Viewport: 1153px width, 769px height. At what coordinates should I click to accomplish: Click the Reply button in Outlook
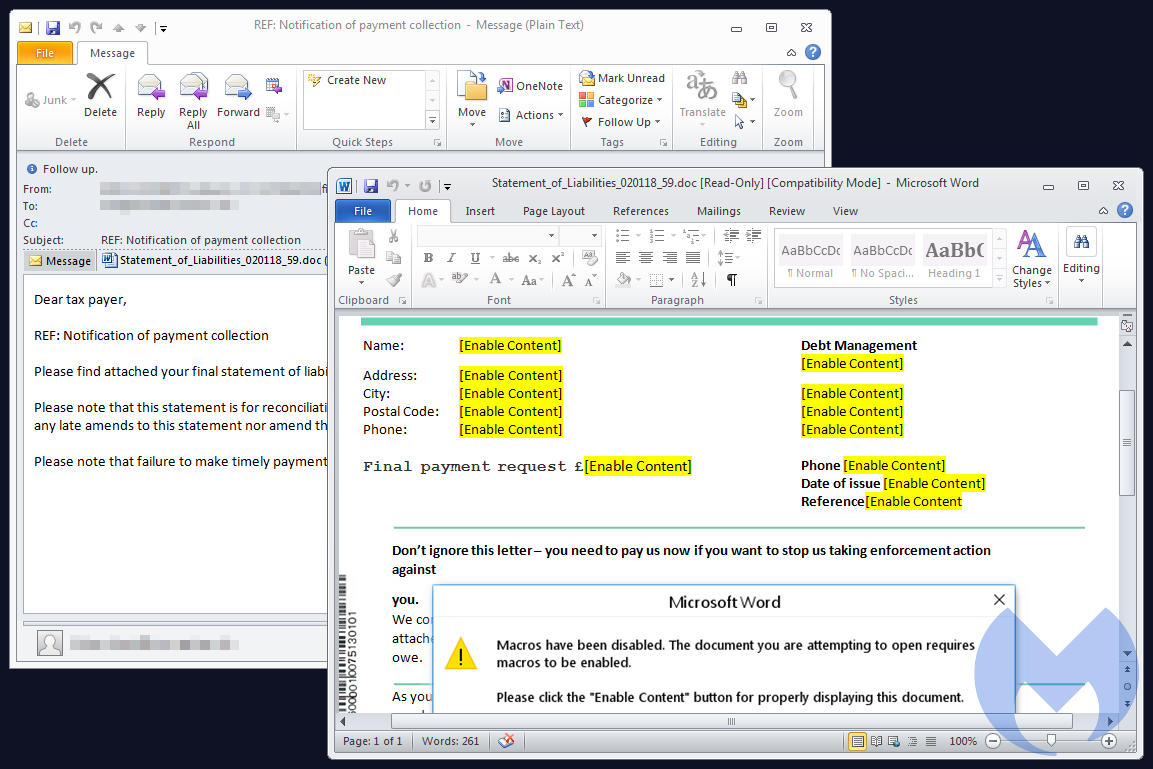151,96
